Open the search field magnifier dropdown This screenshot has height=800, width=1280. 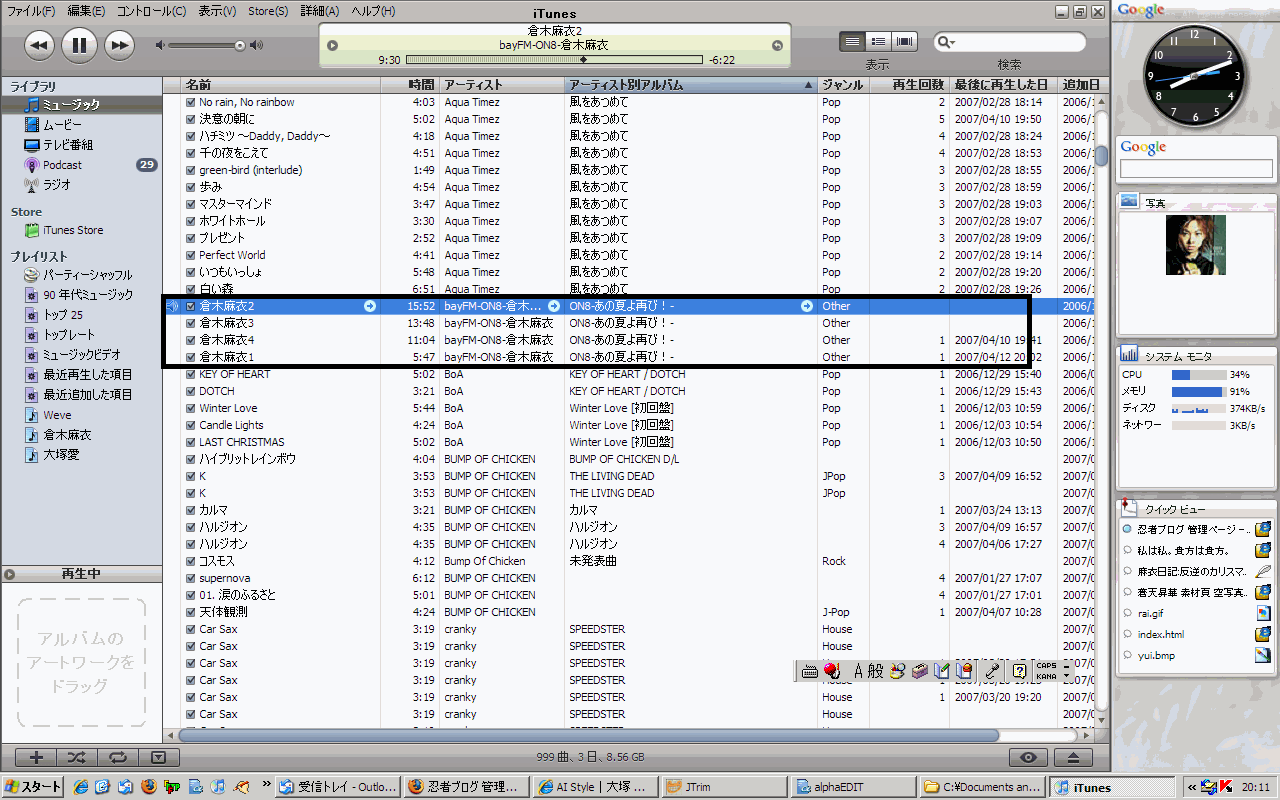point(946,42)
